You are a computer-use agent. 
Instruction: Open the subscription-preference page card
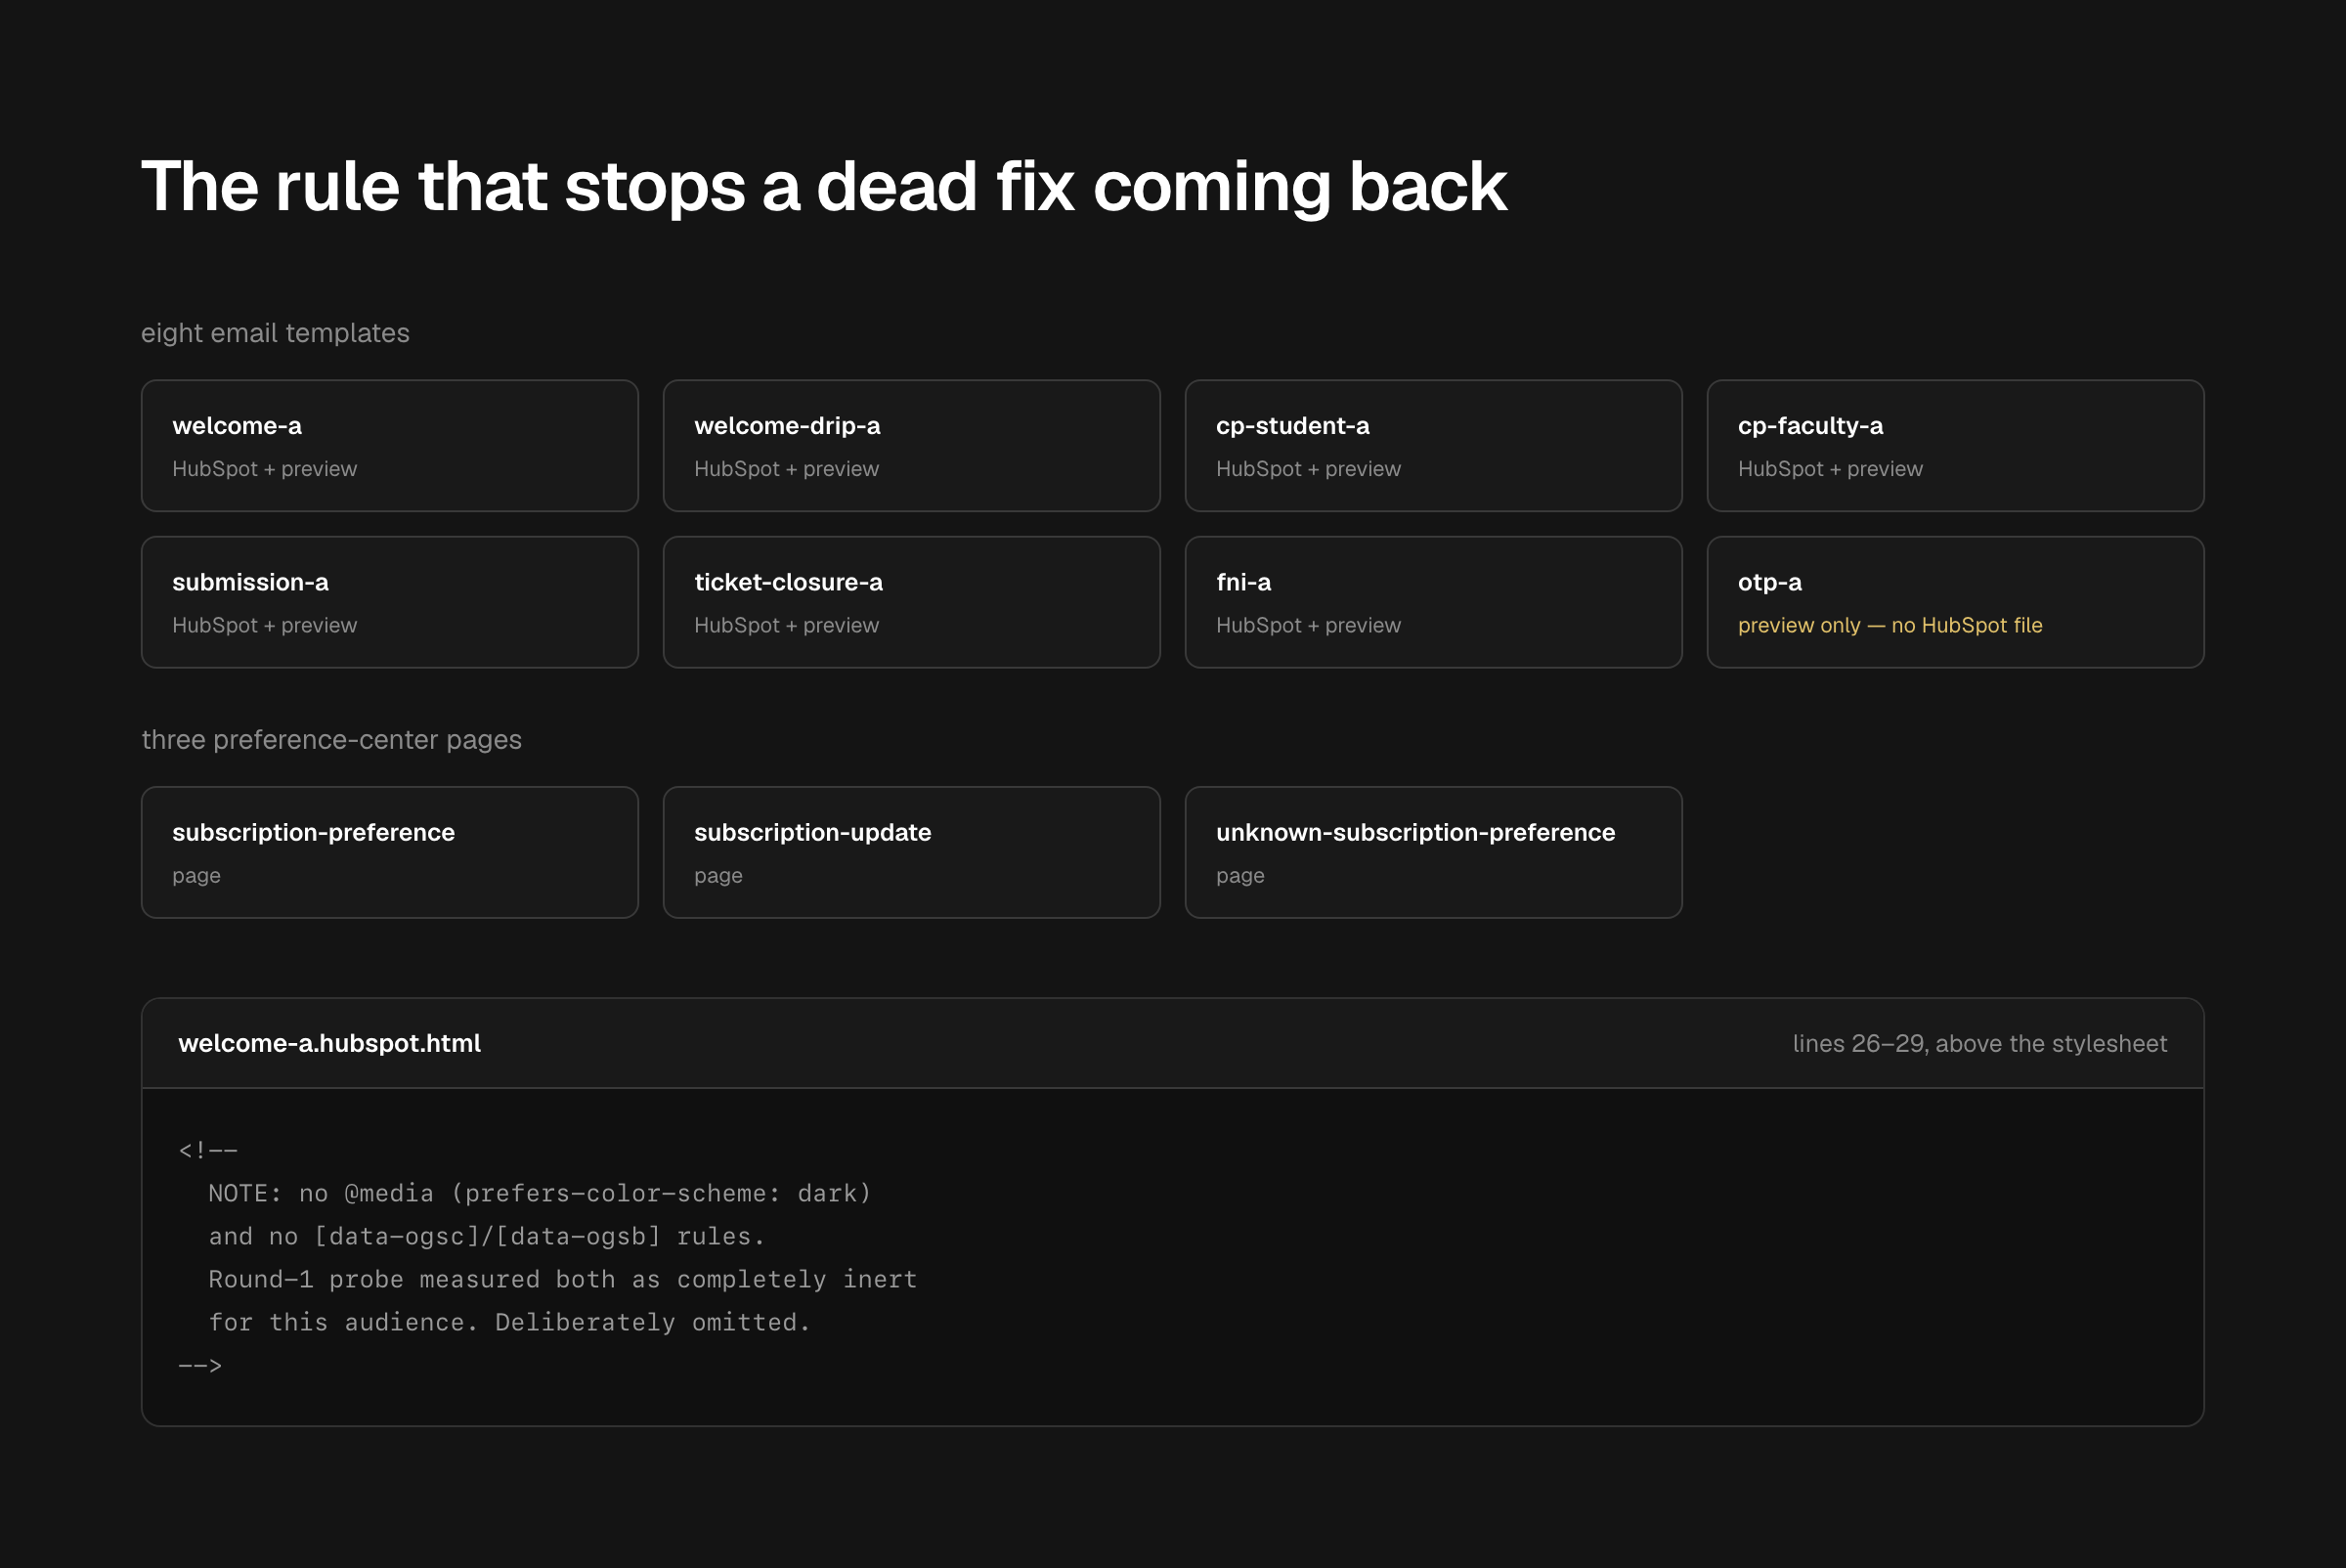(x=390, y=852)
